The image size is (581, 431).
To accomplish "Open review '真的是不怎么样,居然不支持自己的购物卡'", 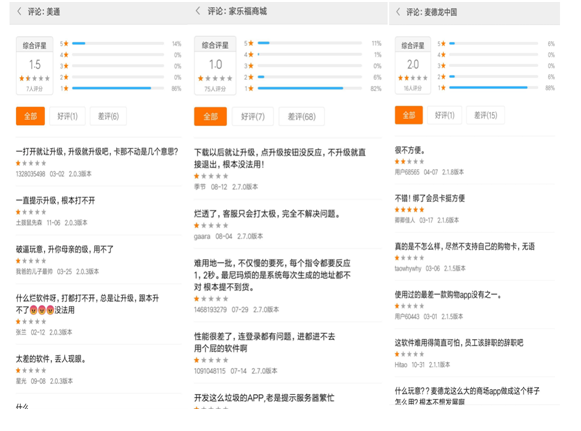I will click(x=465, y=246).
